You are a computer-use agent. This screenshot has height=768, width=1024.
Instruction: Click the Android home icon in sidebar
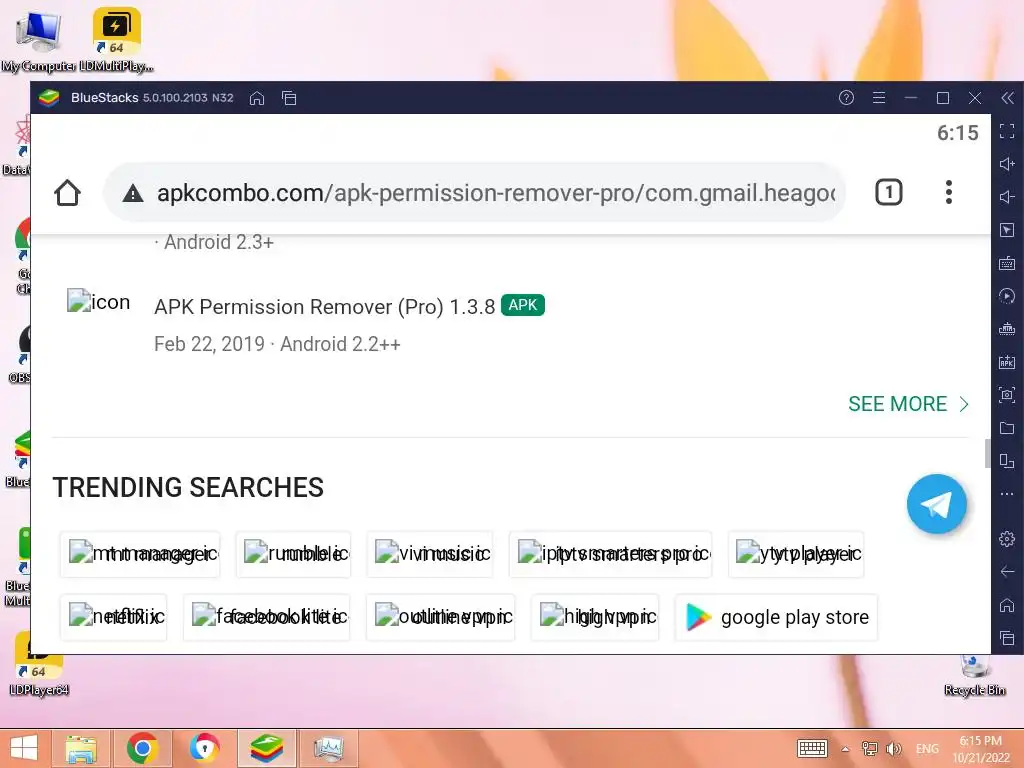1007,605
